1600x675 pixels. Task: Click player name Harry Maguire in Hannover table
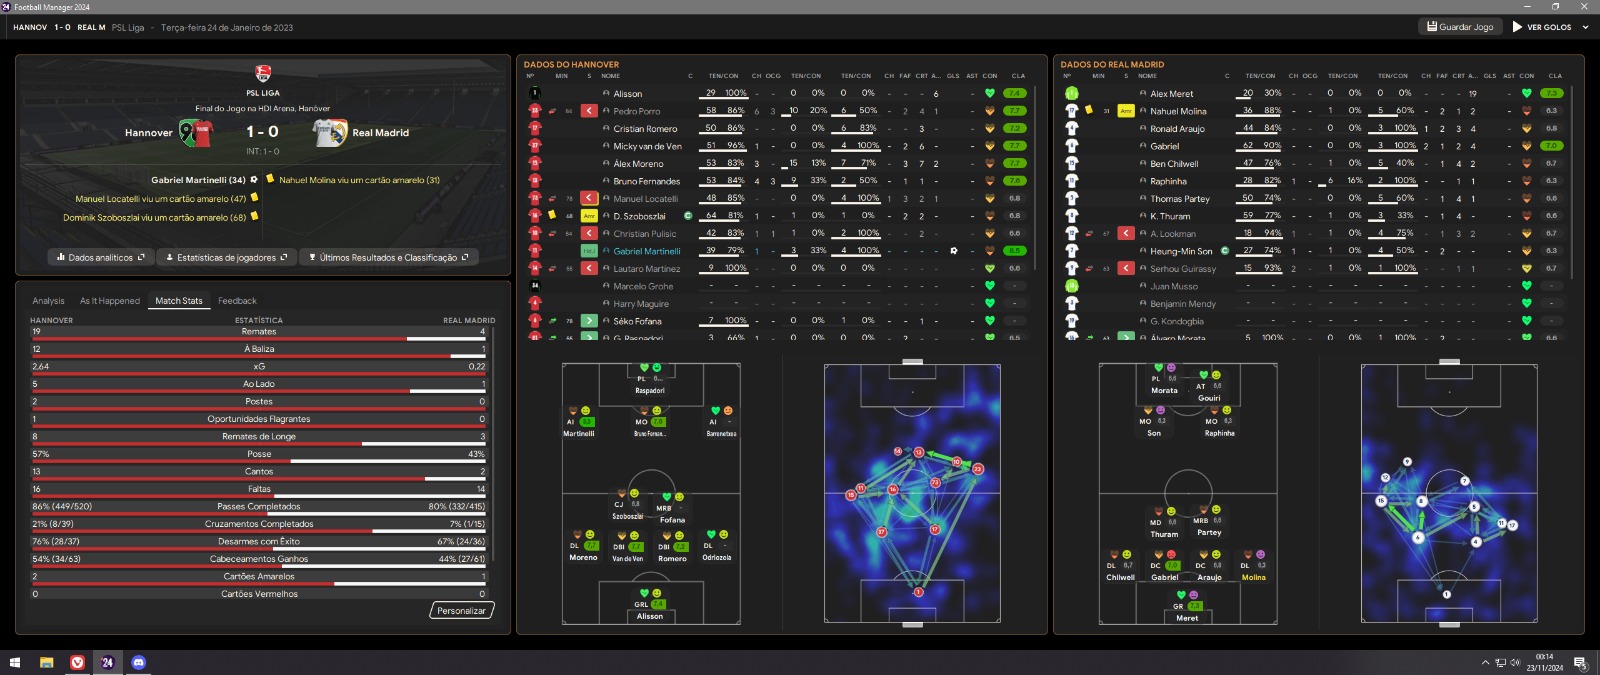click(641, 303)
